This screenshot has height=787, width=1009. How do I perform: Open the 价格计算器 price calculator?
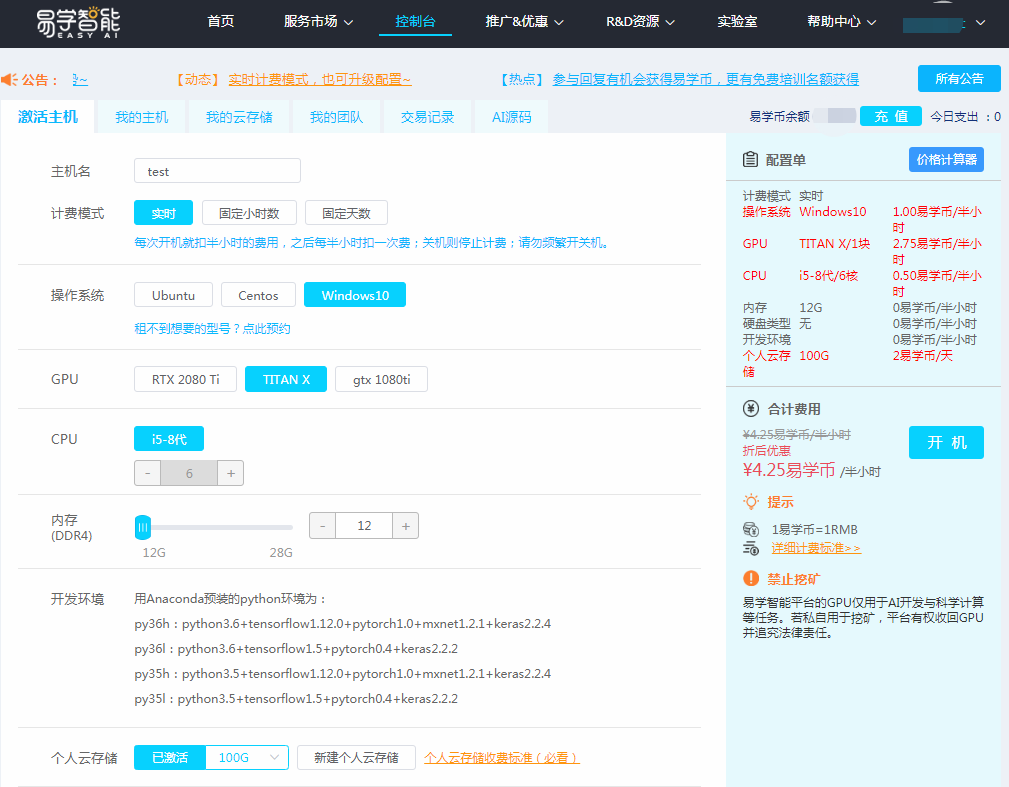click(x=945, y=160)
